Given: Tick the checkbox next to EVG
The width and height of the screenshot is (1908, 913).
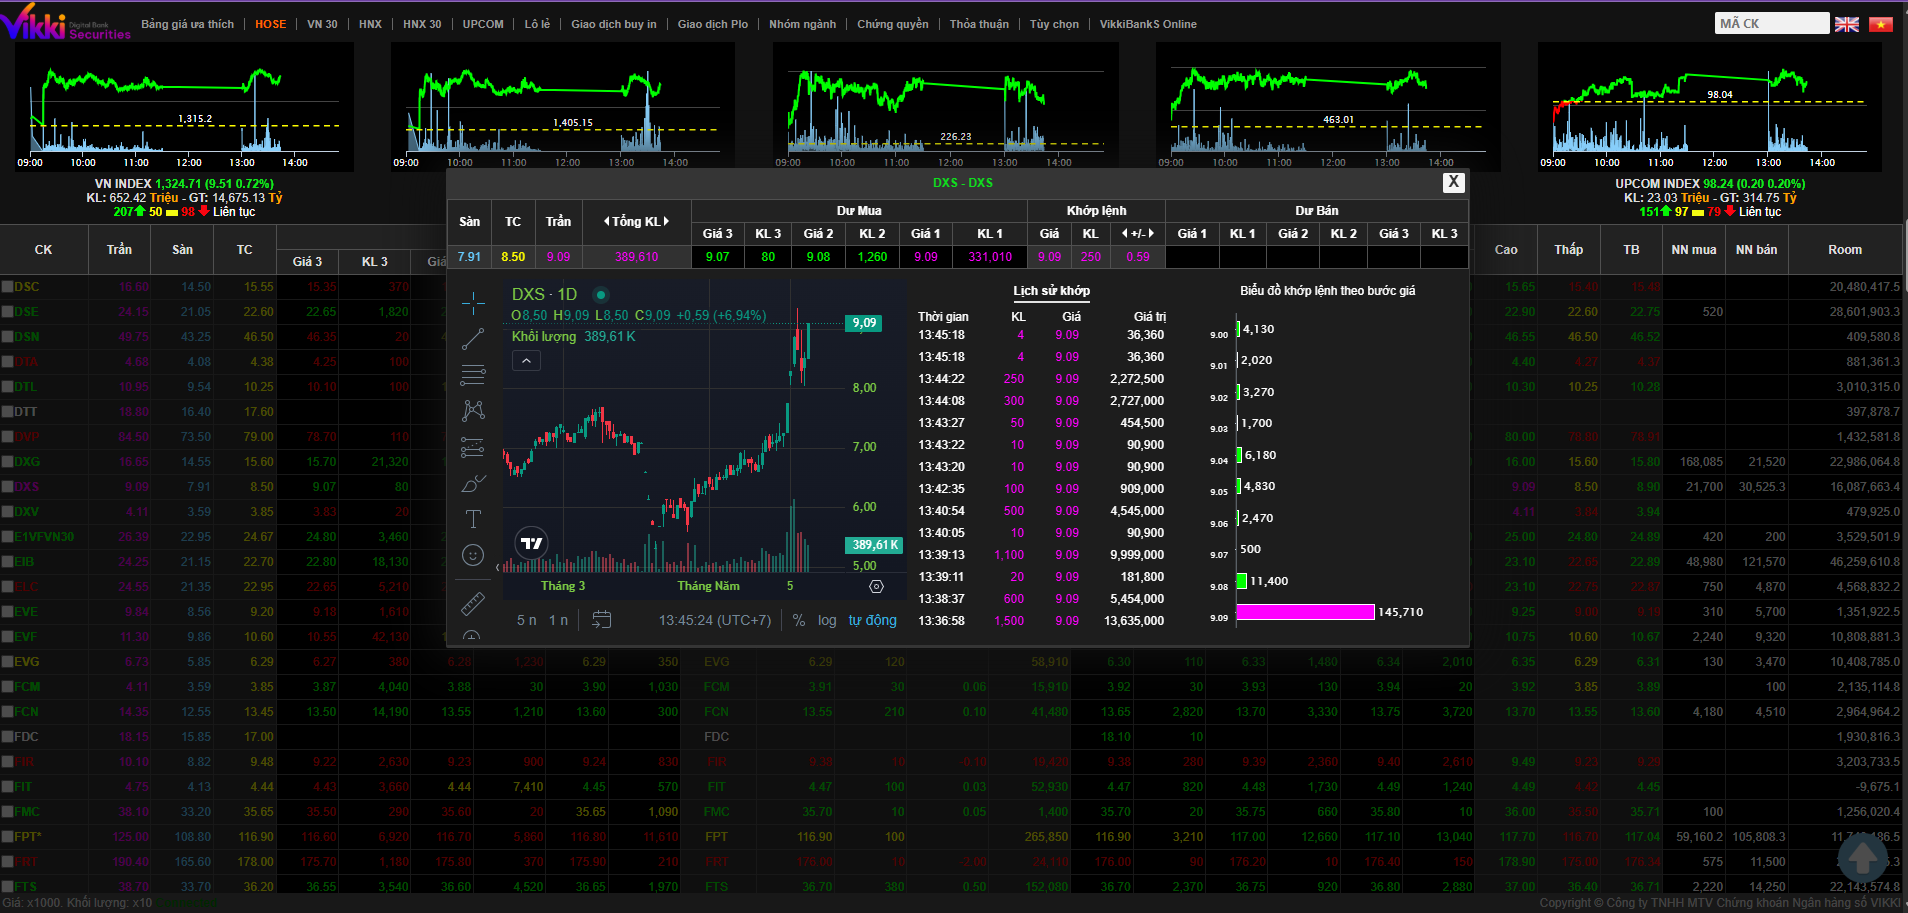Looking at the screenshot, I should point(7,662).
